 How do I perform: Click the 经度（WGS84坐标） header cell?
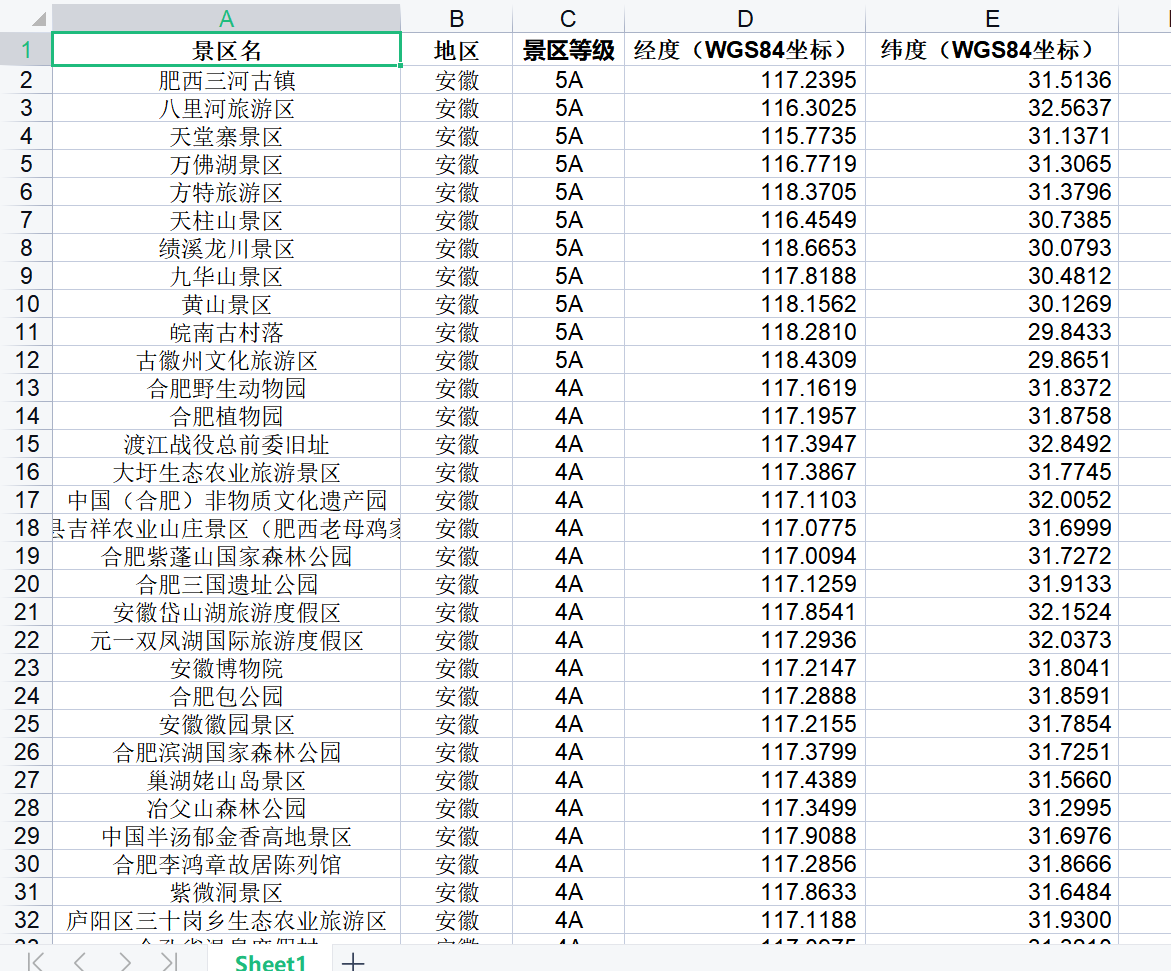coord(745,50)
